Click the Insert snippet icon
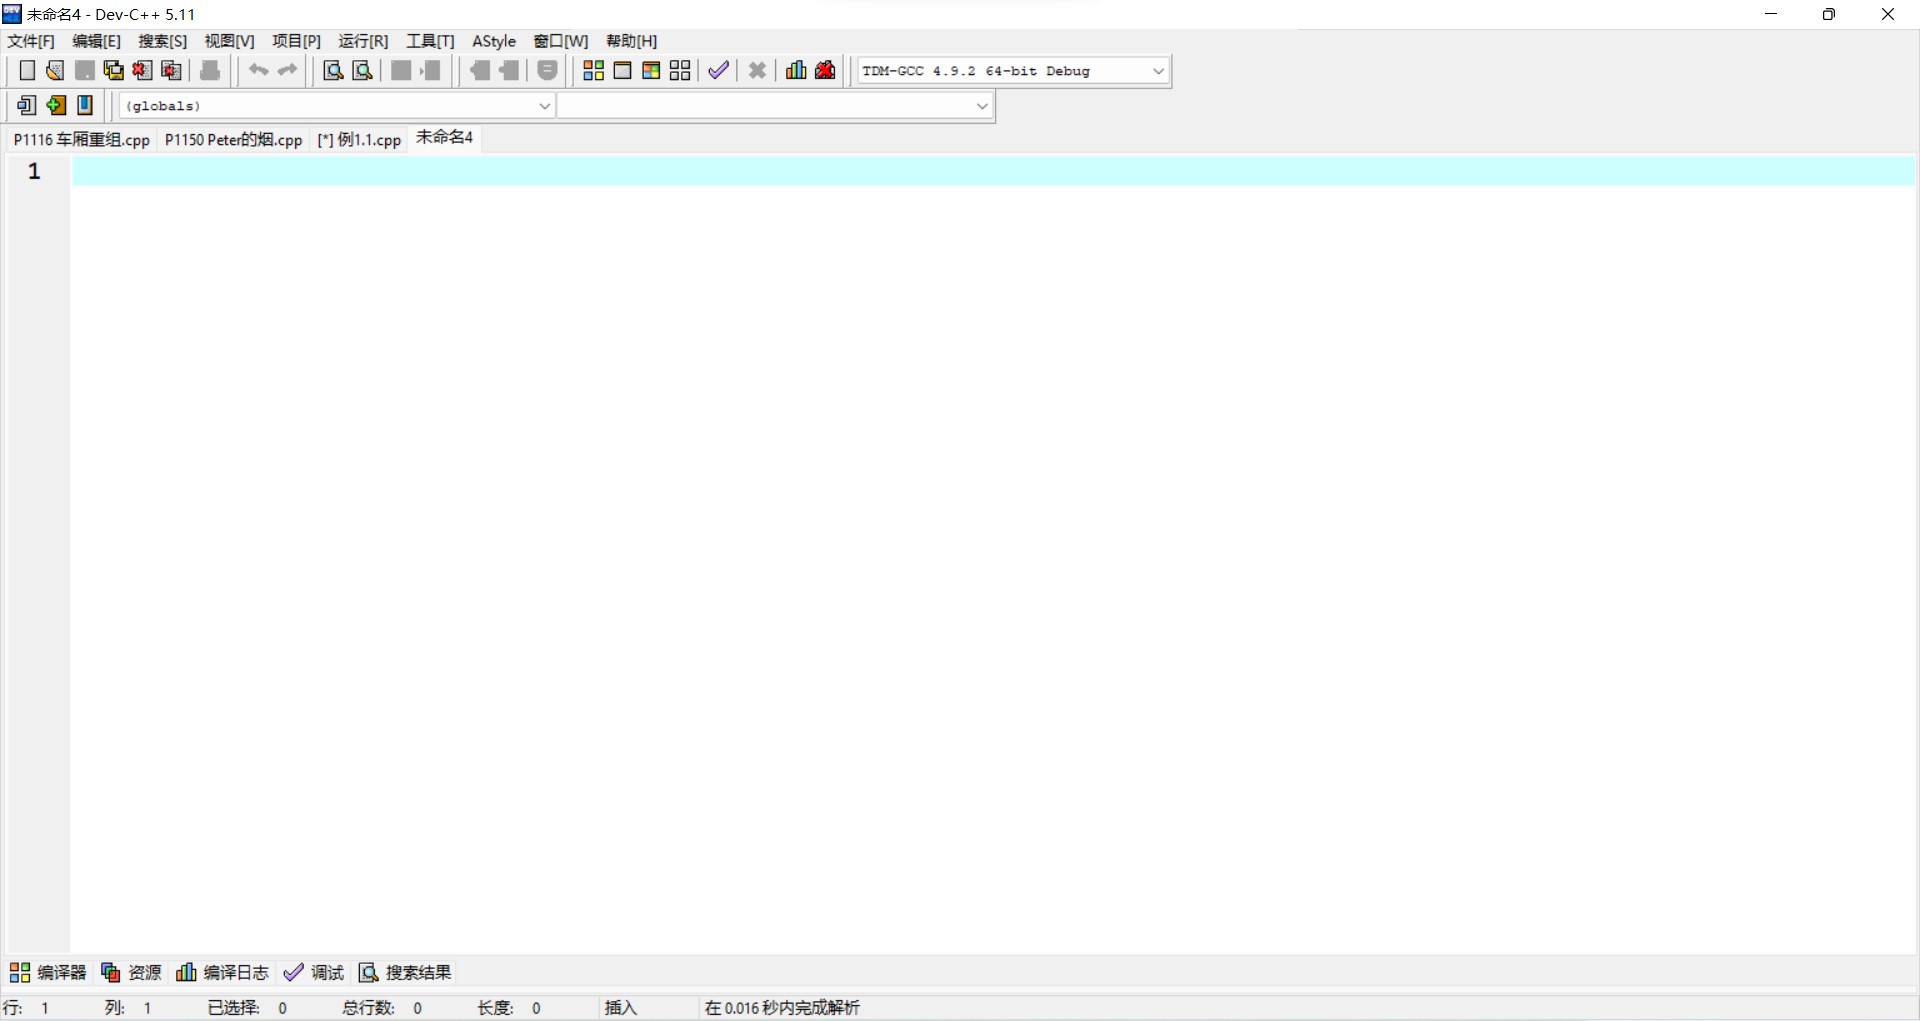Image resolution: width=1920 pixels, height=1021 pixels. 27,105
